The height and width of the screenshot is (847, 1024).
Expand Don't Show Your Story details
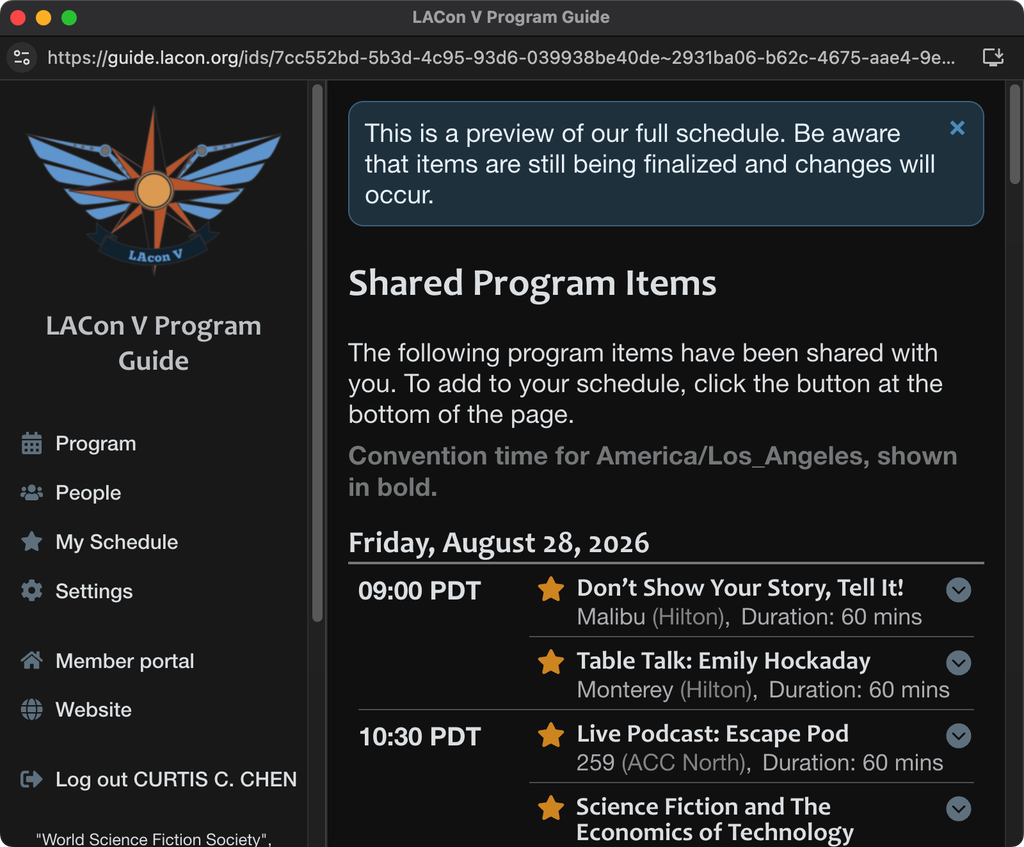958,590
